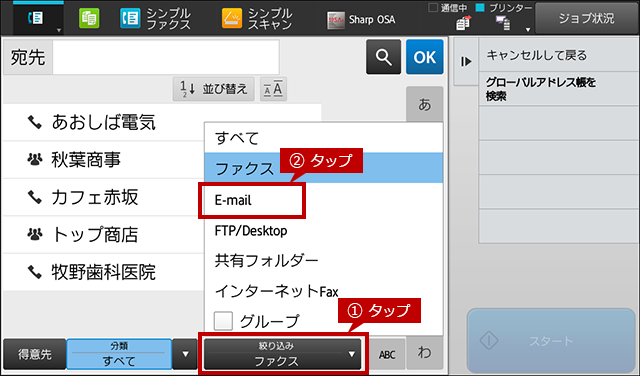The height and width of the screenshot is (376, 640).
Task: Jump to the わ index tab
Action: (424, 353)
